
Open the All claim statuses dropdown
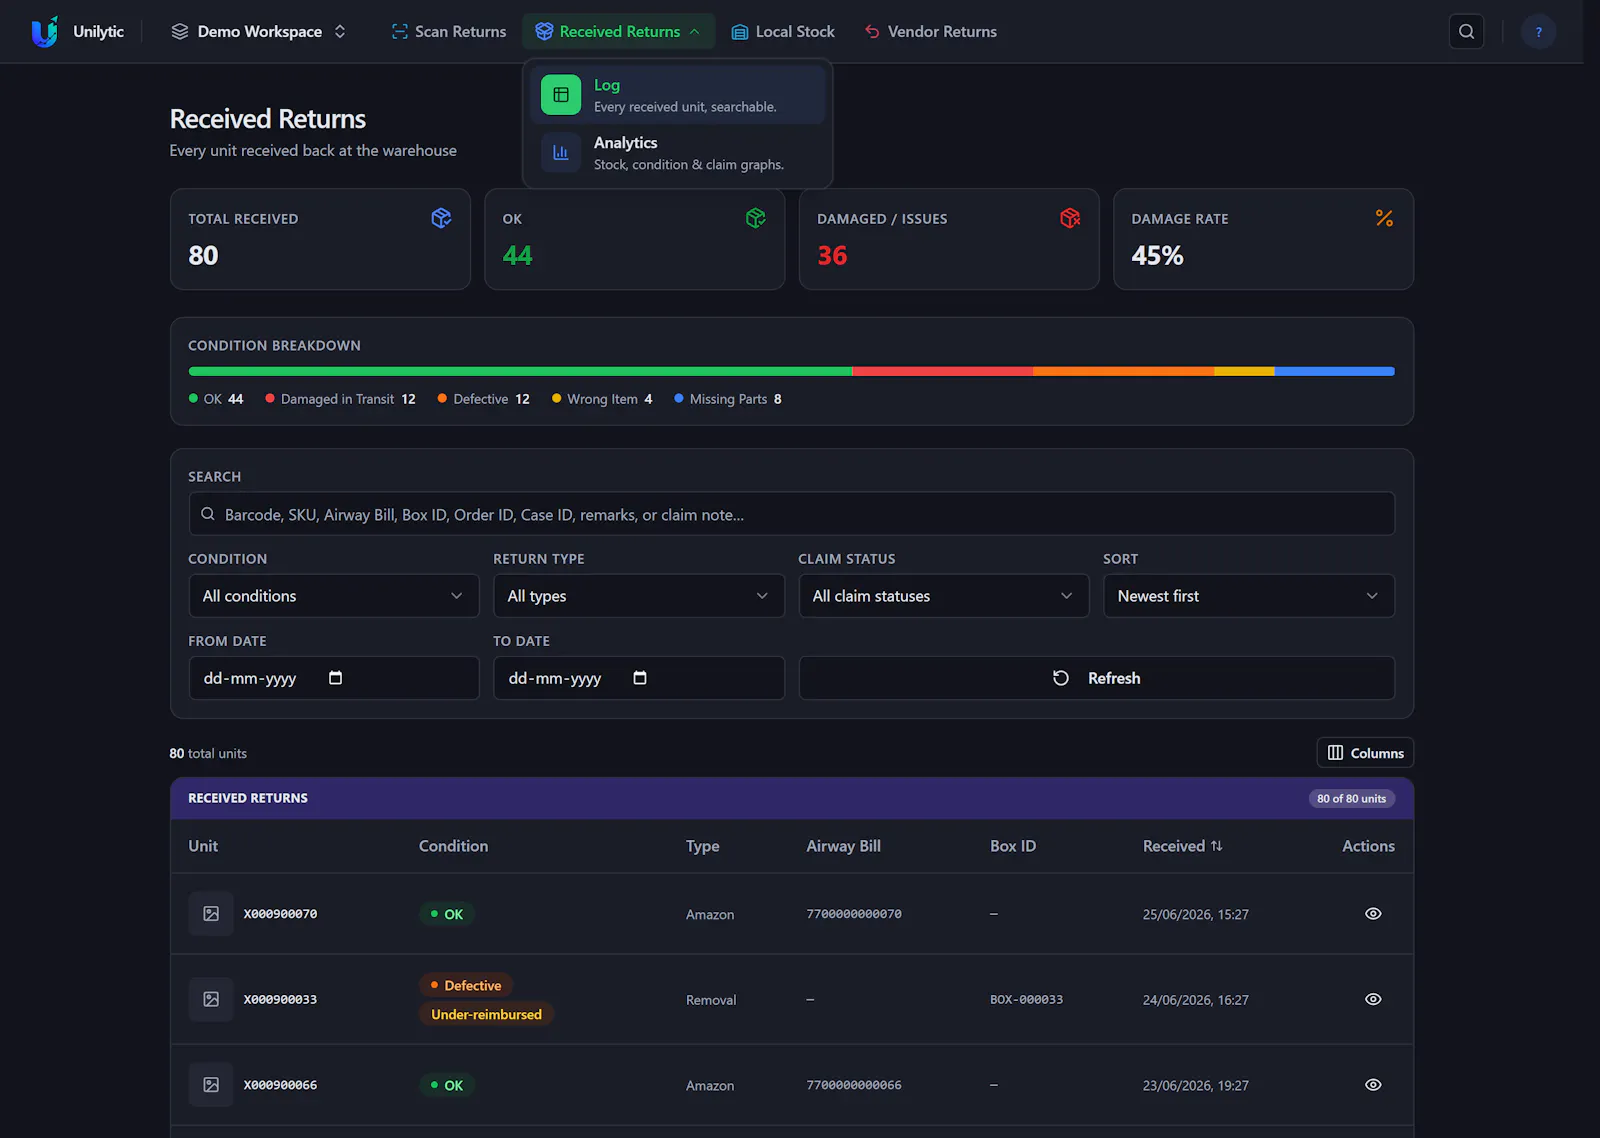point(944,596)
